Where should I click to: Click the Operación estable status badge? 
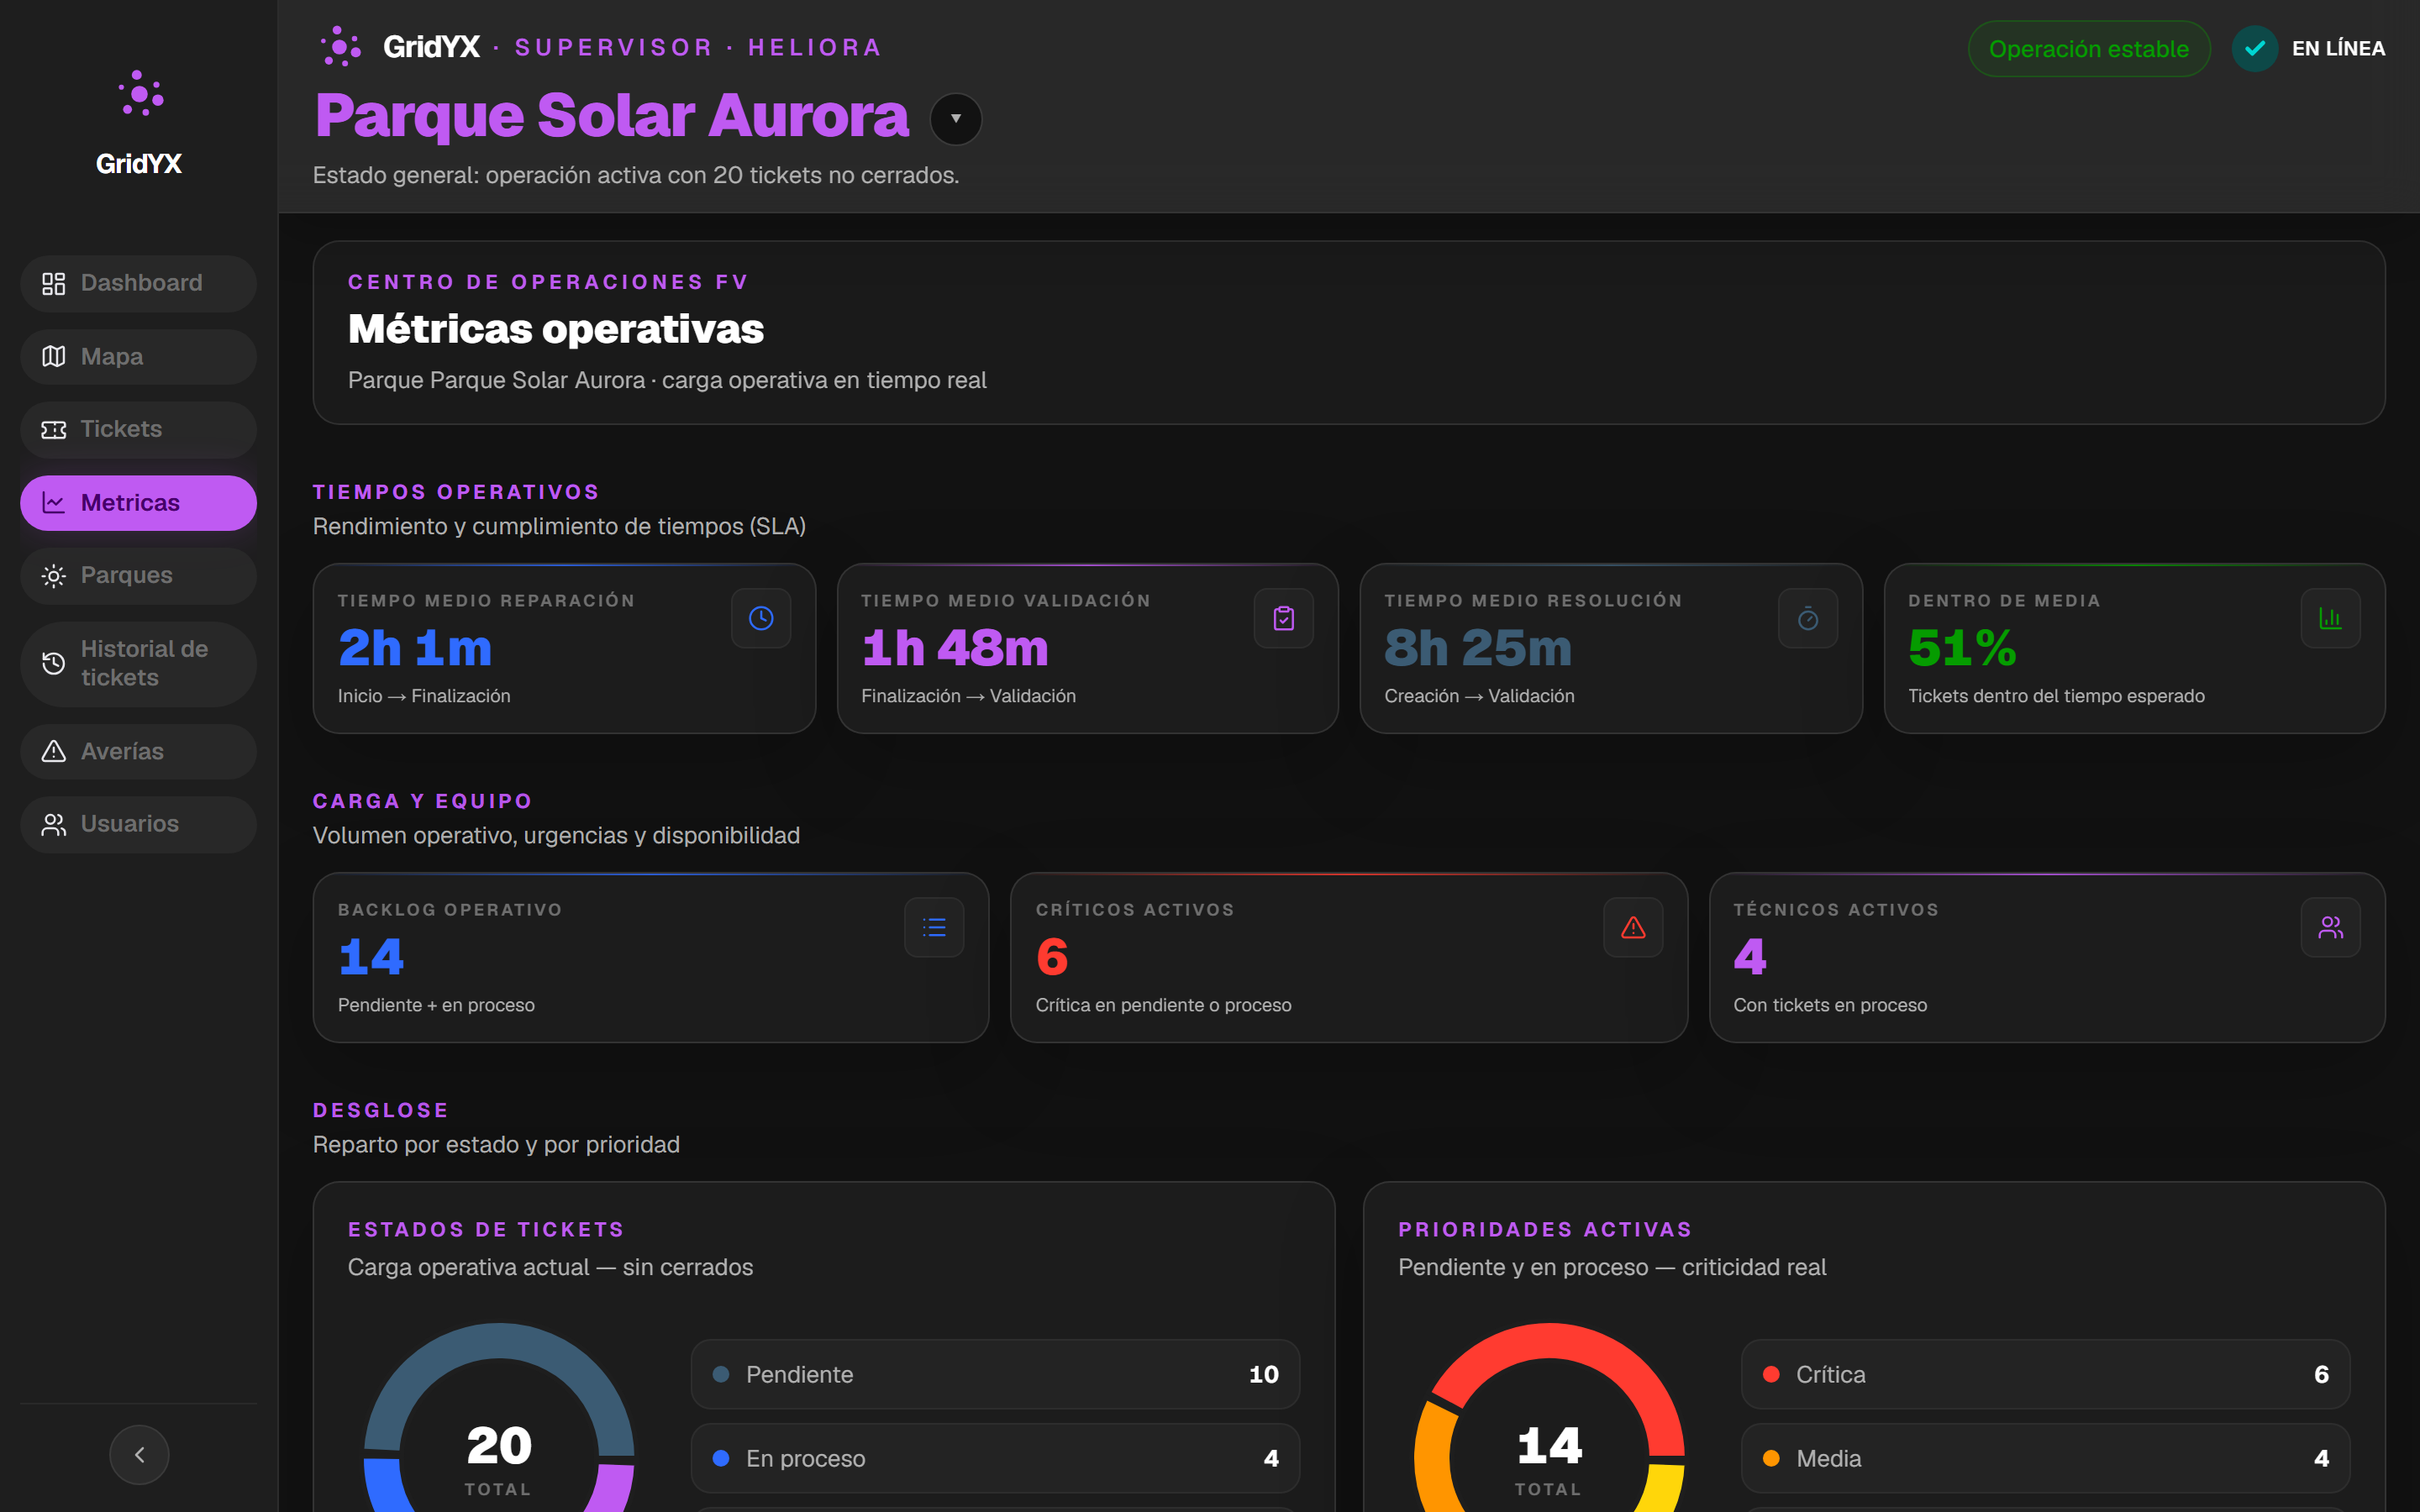coord(2089,48)
